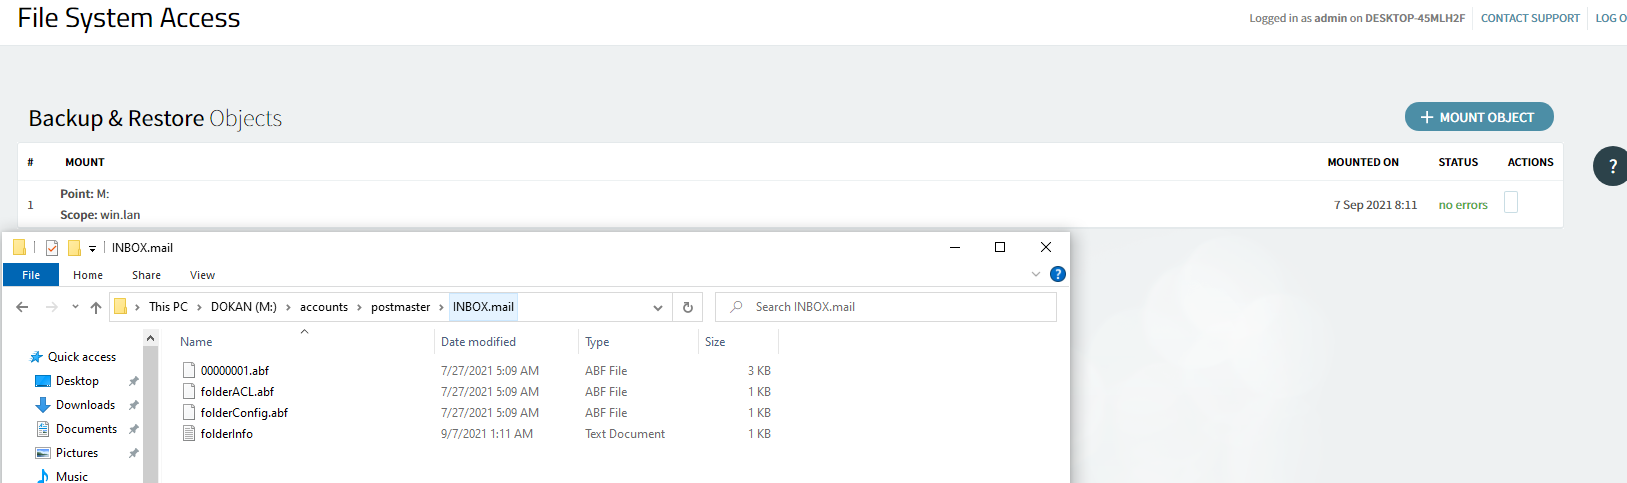Open the Share ribbon tab
Viewport: 1627px width, 483px height.
tap(146, 275)
